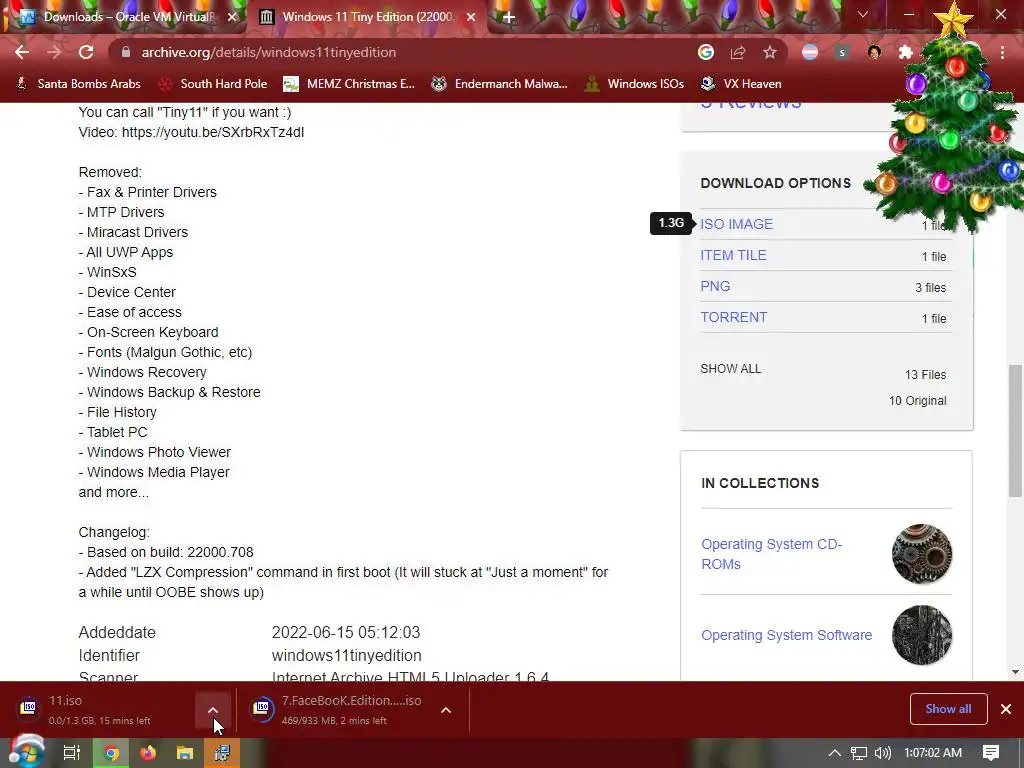
Task: Open Task View on taskbar
Action: coord(71,753)
